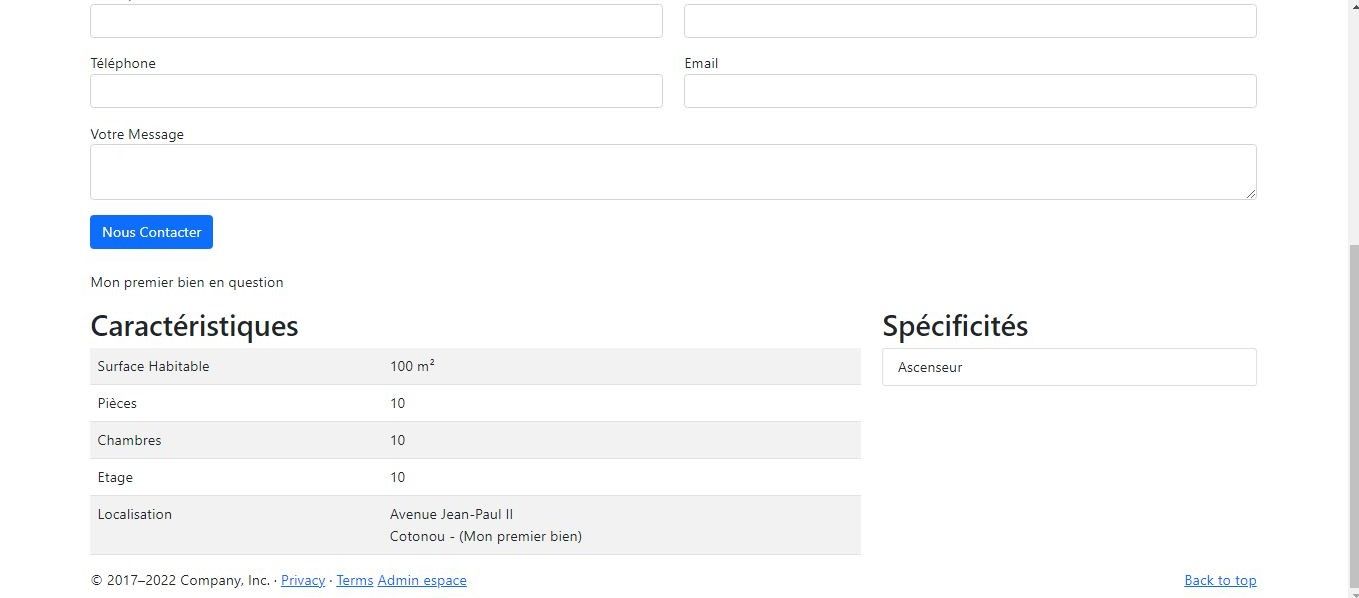Focus the Email input field
This screenshot has height=598, width=1359.
tap(970, 91)
